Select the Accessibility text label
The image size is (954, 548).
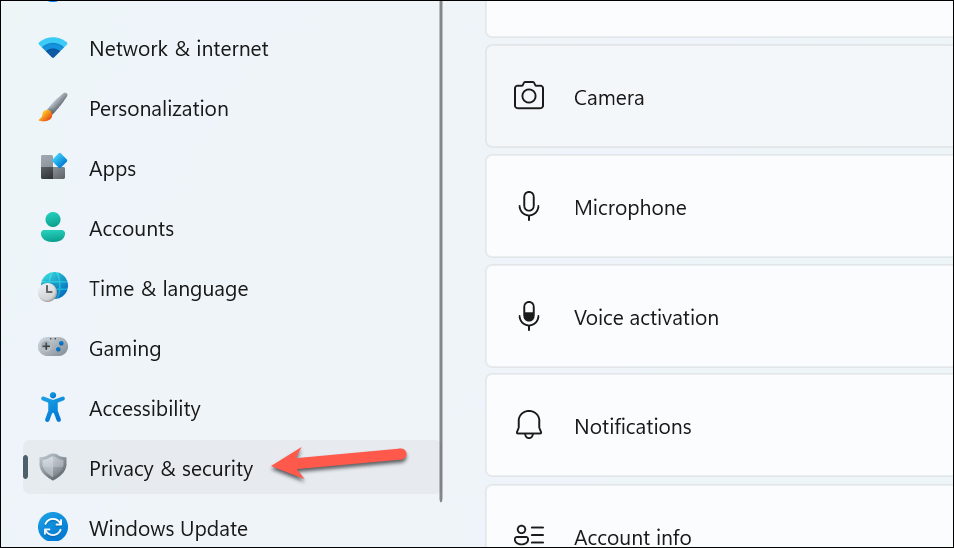point(145,409)
